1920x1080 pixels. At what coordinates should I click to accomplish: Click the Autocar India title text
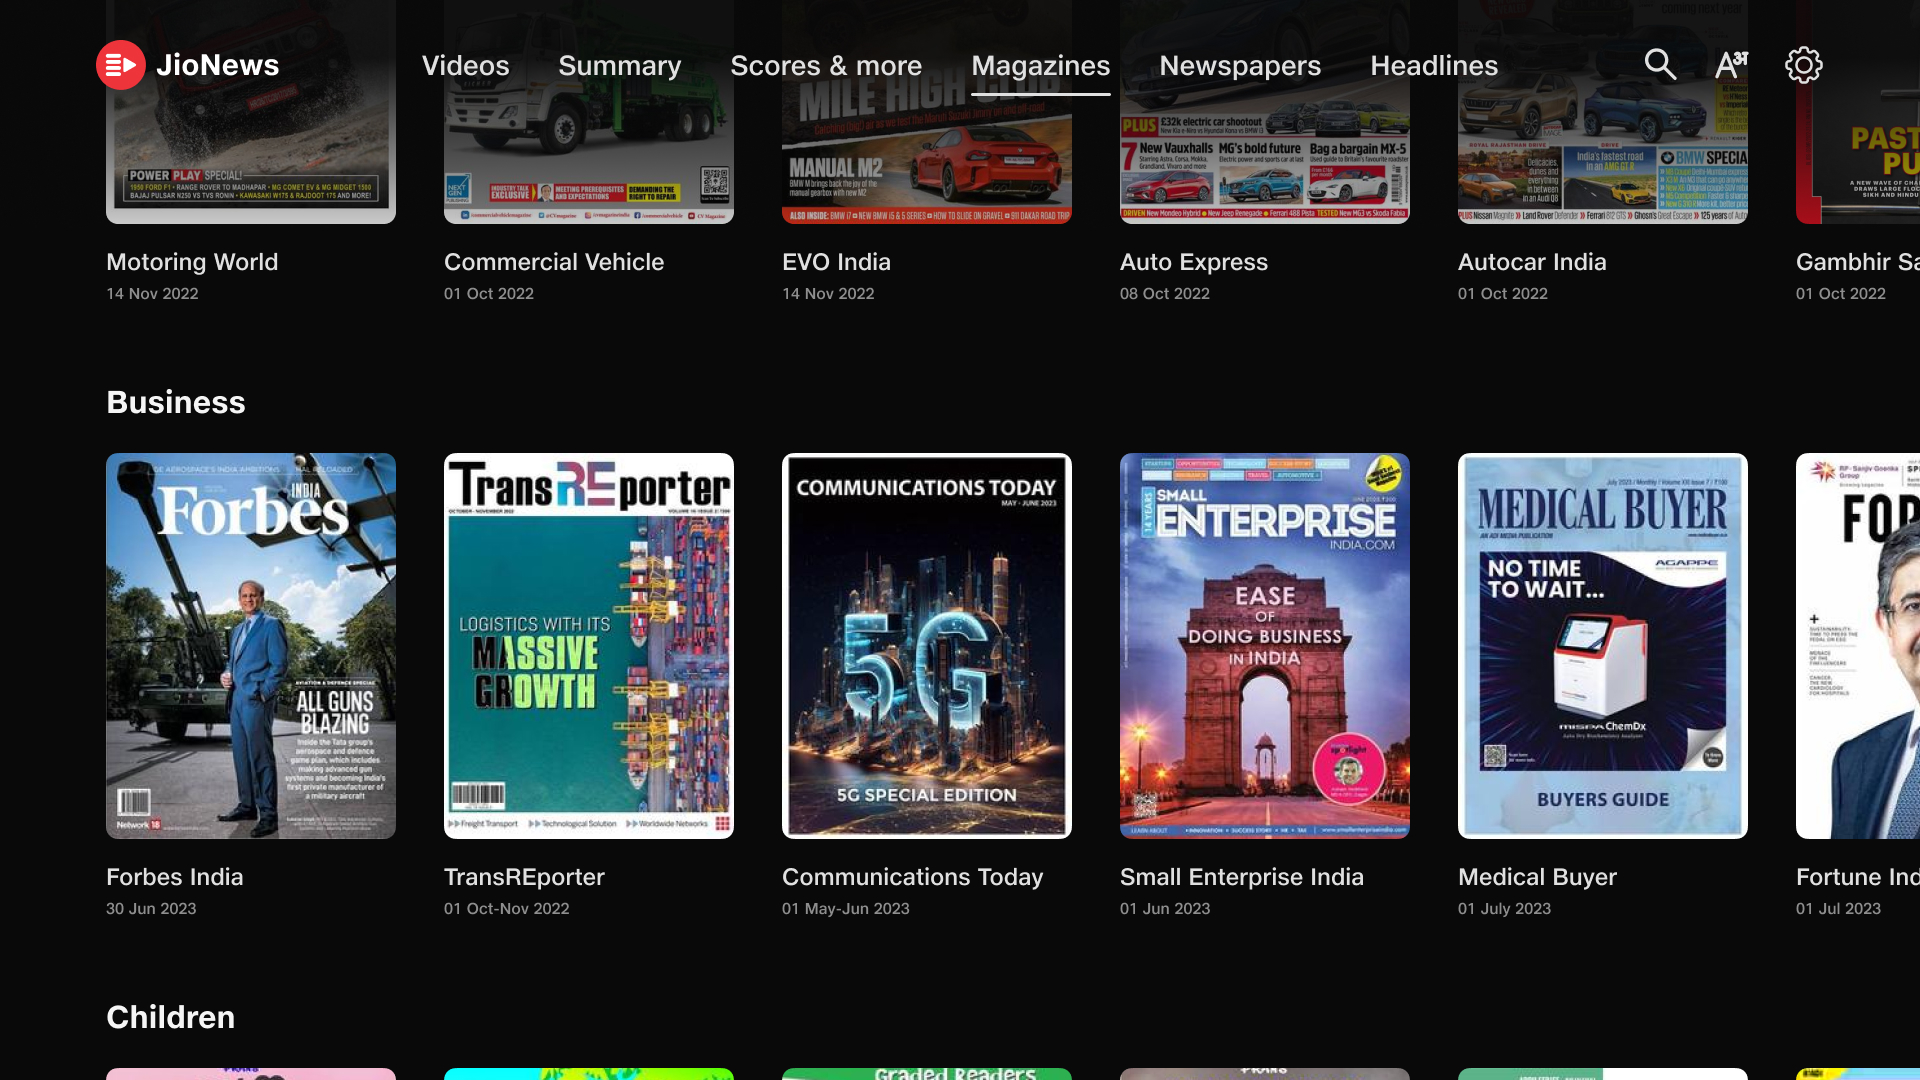(1532, 262)
